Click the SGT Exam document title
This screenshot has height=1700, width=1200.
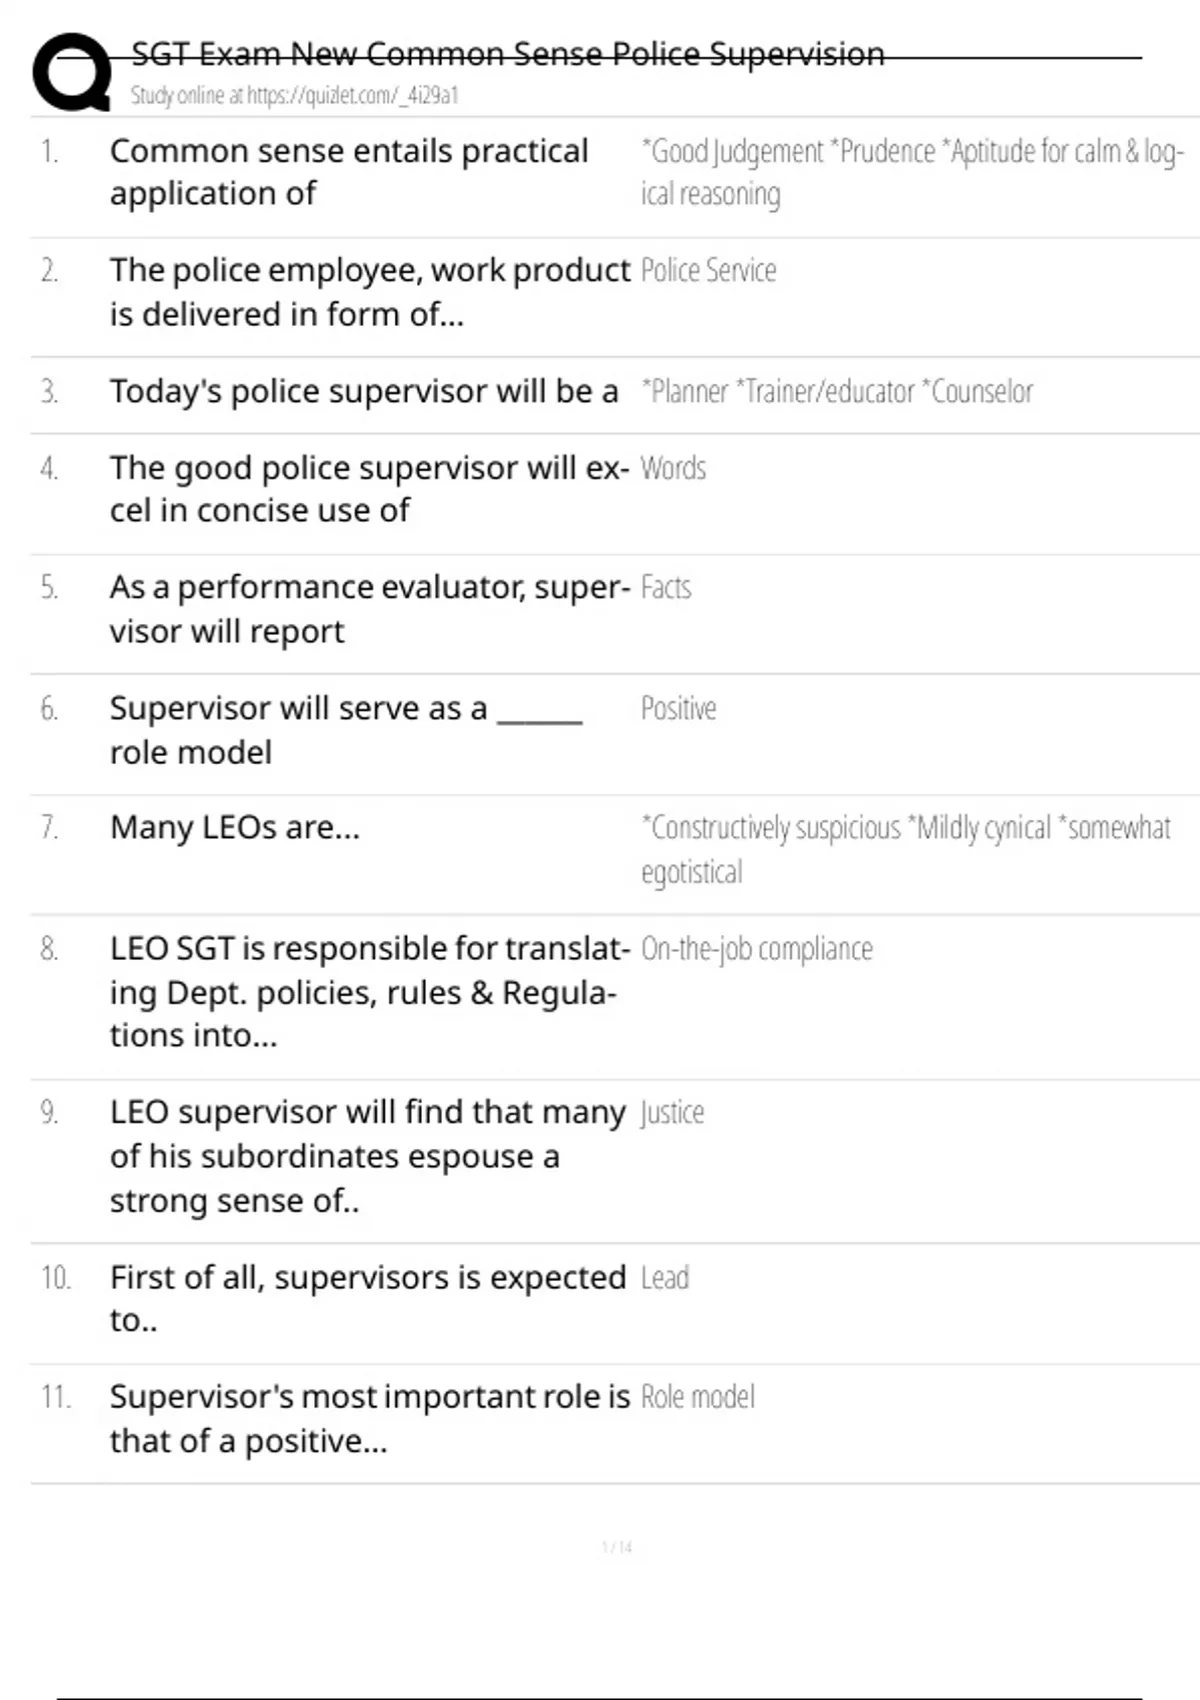pos(508,54)
